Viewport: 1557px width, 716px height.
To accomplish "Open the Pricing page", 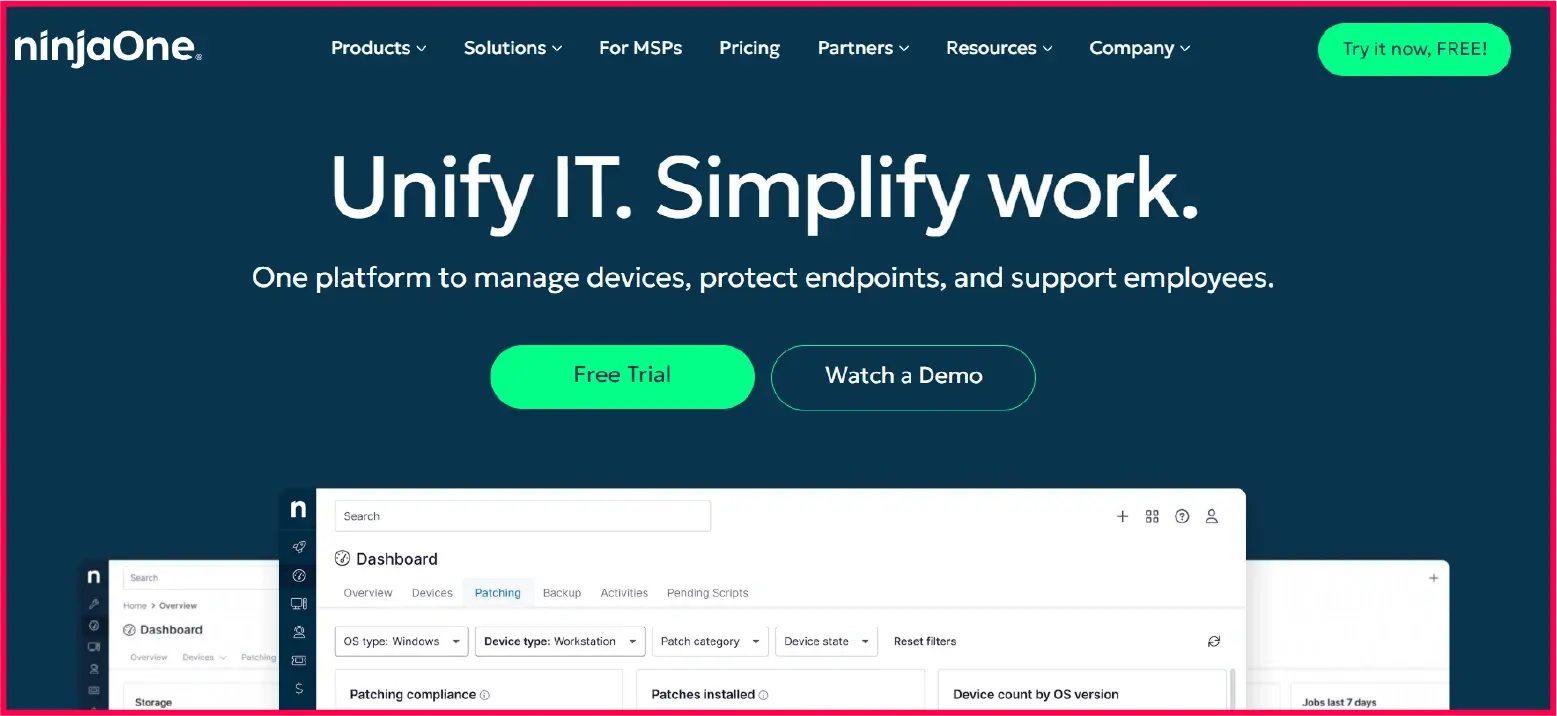I will click(x=750, y=48).
